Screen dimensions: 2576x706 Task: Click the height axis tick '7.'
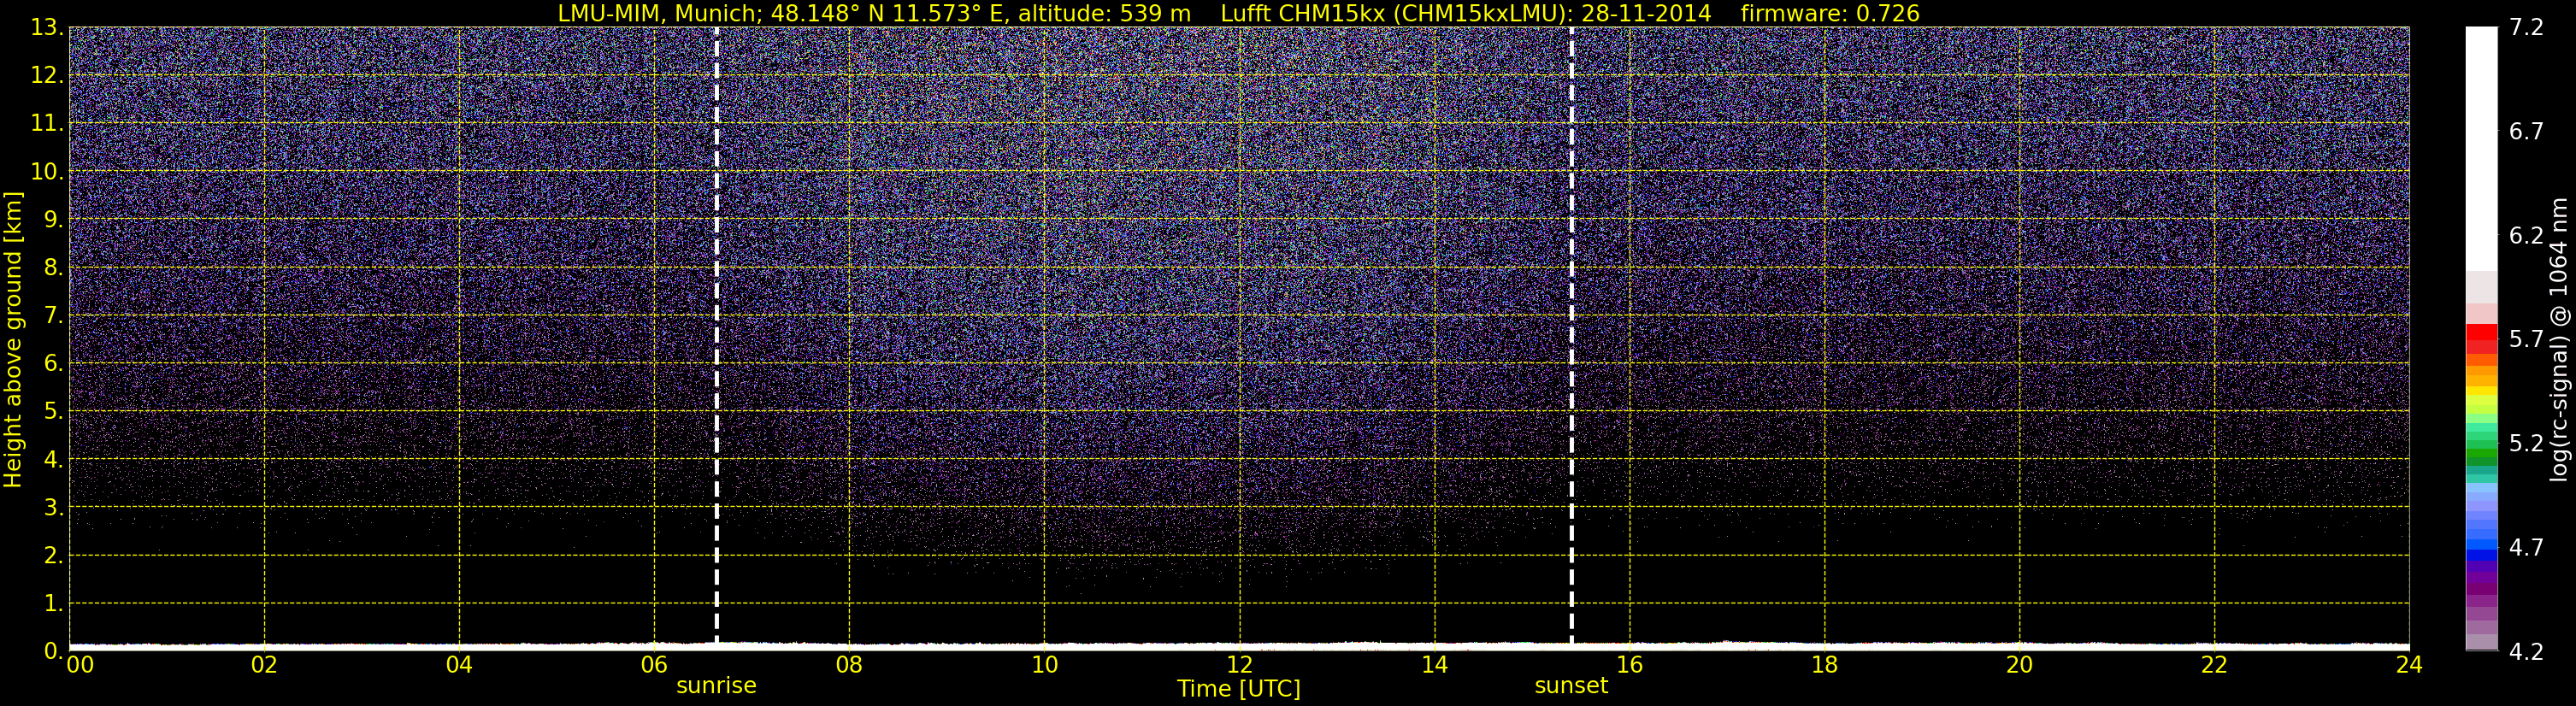[x=53, y=315]
